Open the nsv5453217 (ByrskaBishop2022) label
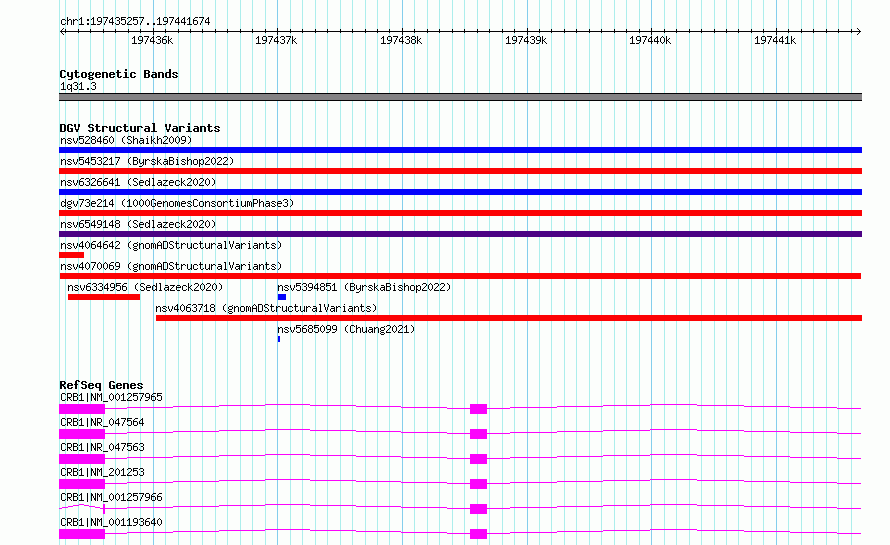 pyautogui.click(x=147, y=161)
